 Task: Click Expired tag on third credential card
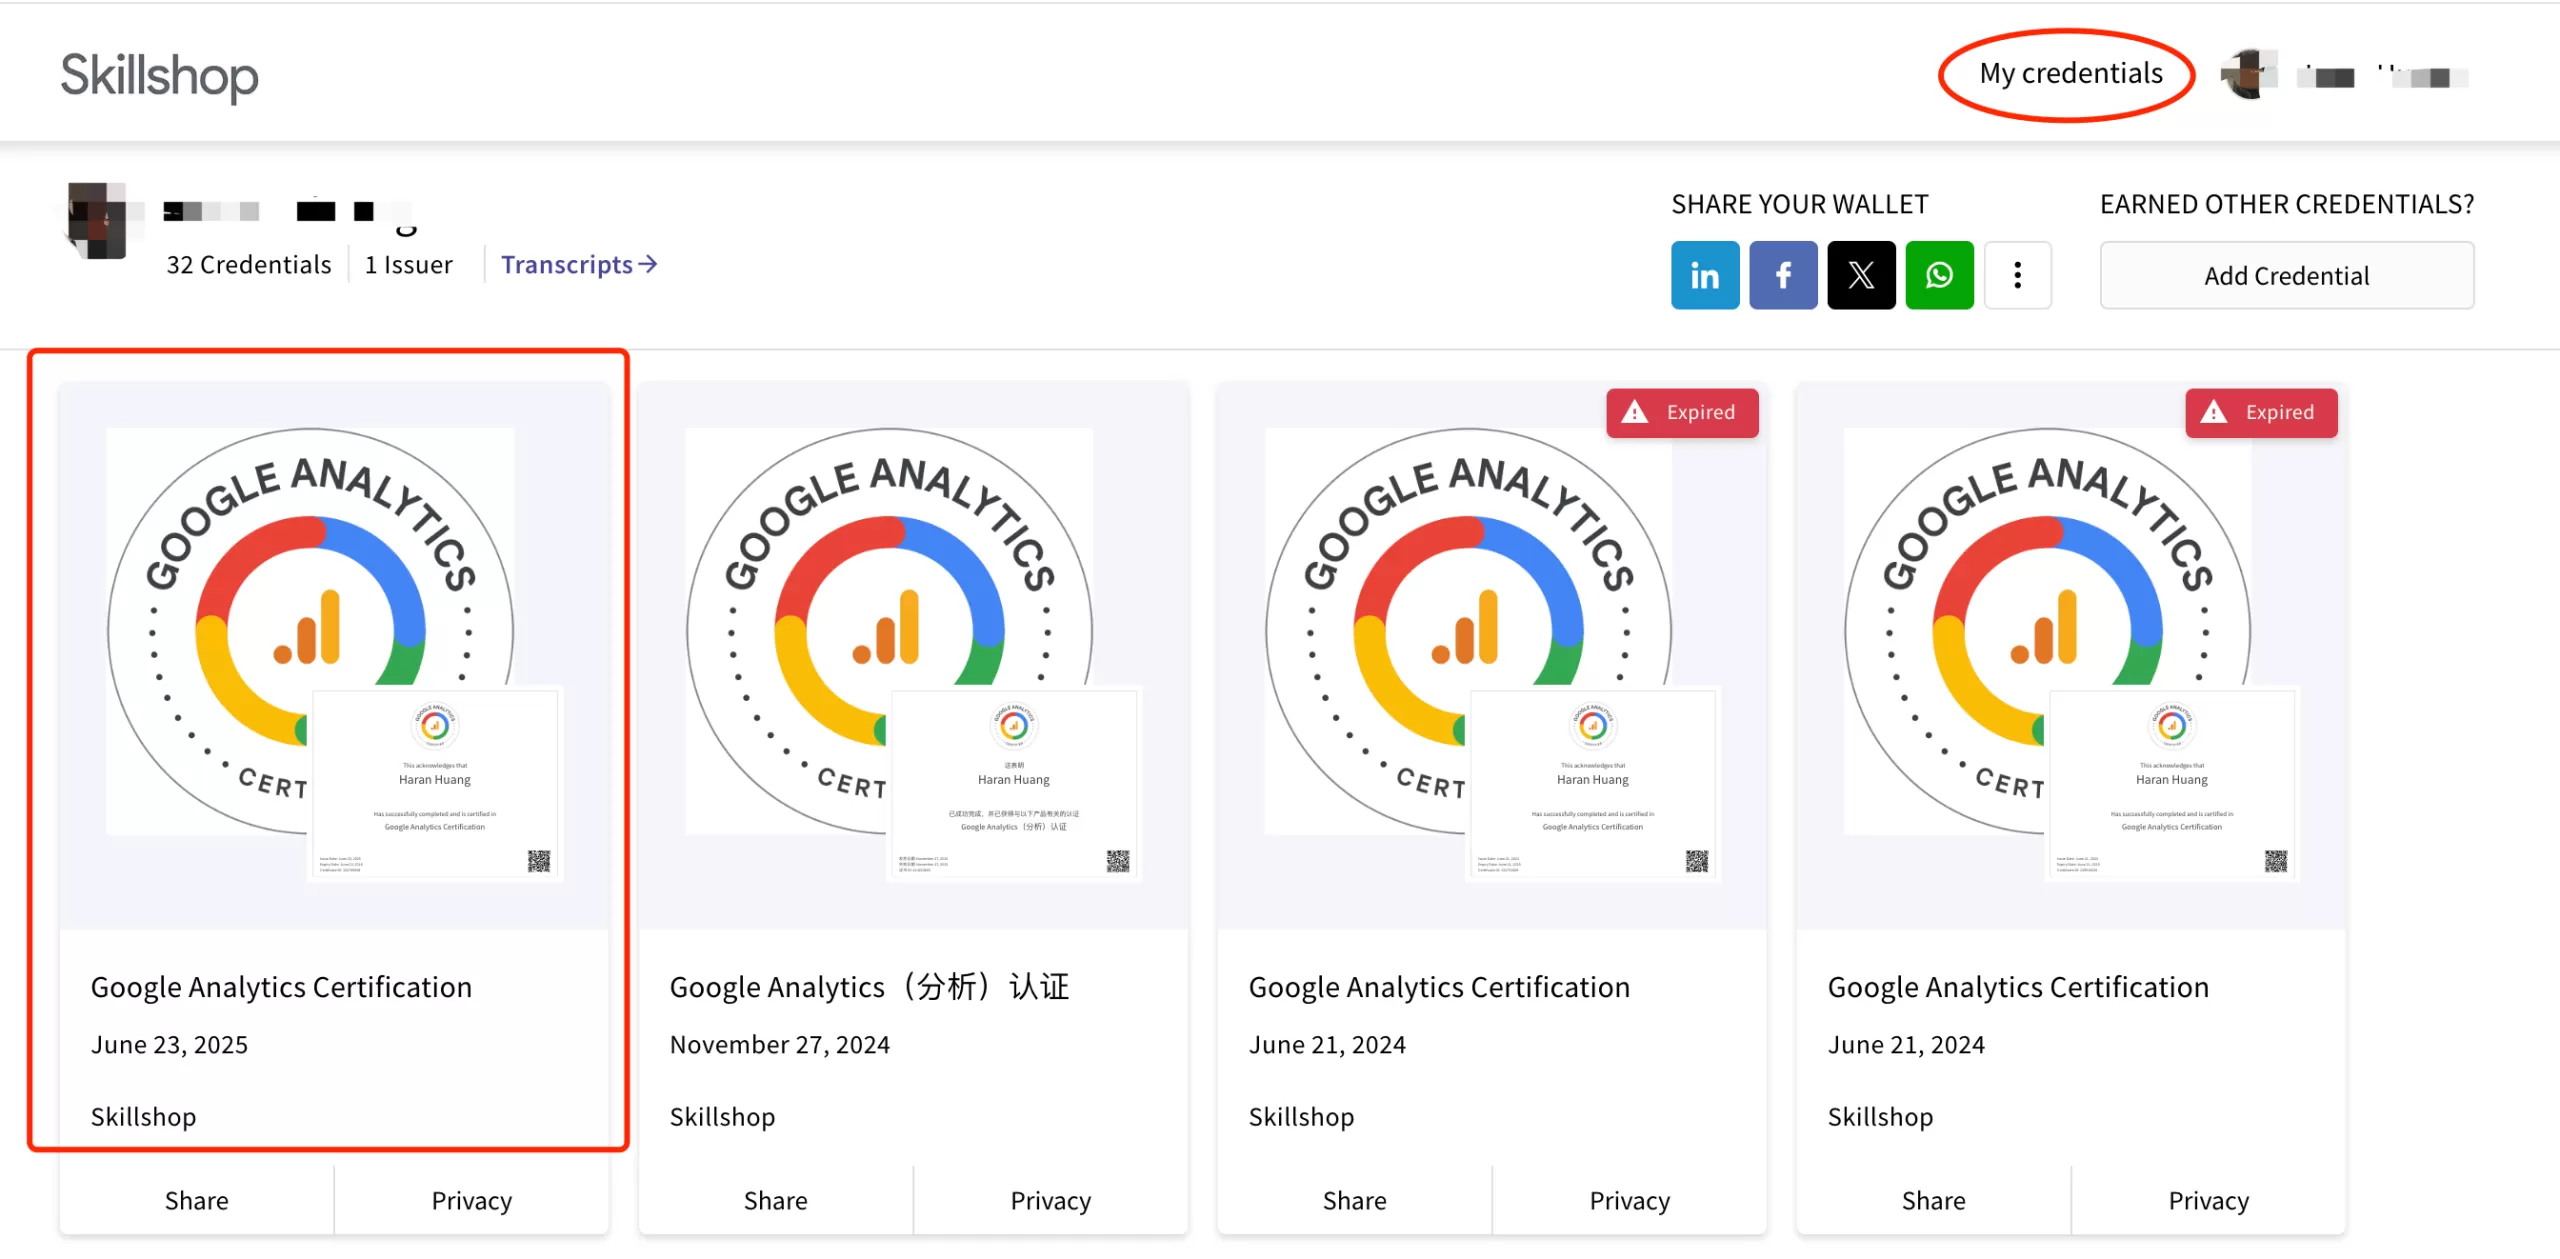pyautogui.click(x=1682, y=412)
